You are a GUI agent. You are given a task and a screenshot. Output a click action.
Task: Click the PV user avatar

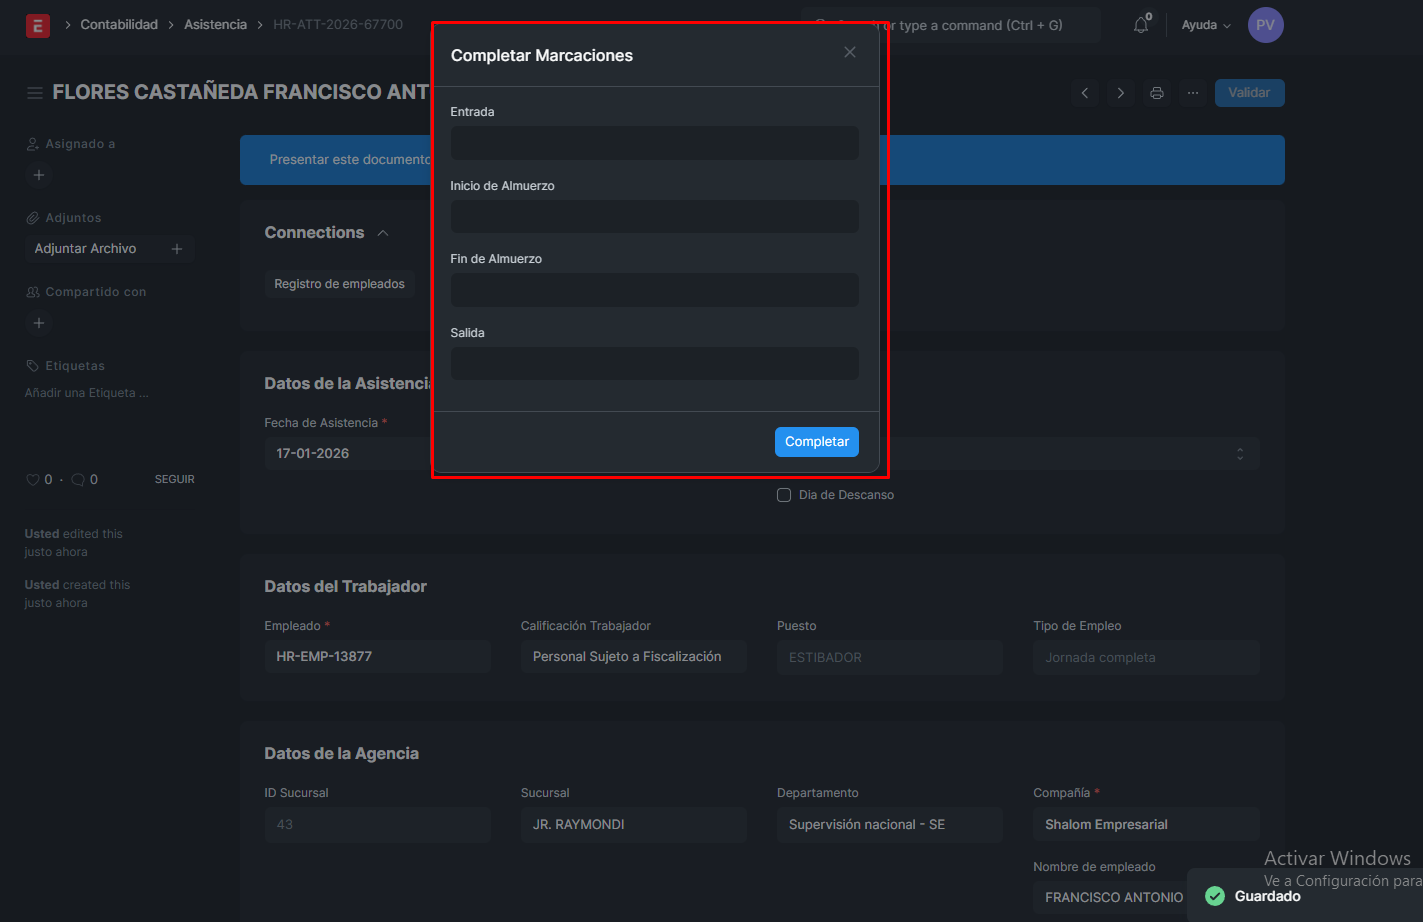(1265, 25)
